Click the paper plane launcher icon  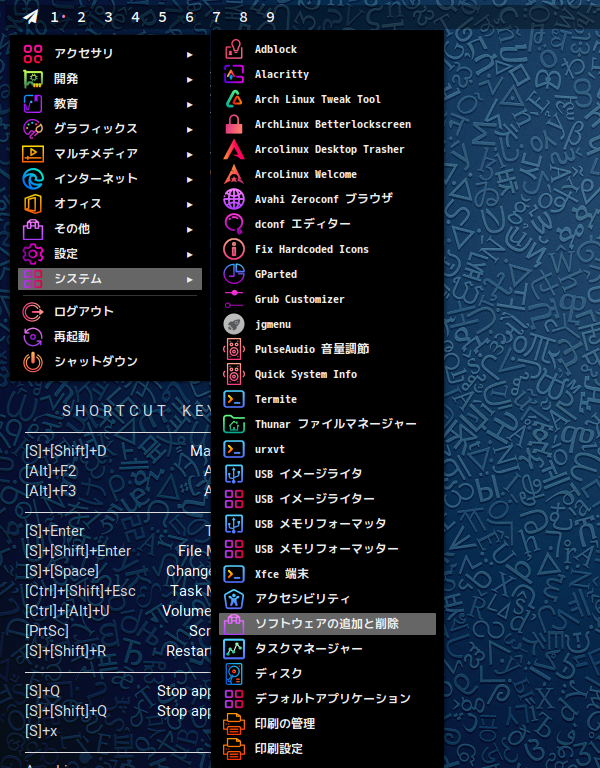coord(30,17)
